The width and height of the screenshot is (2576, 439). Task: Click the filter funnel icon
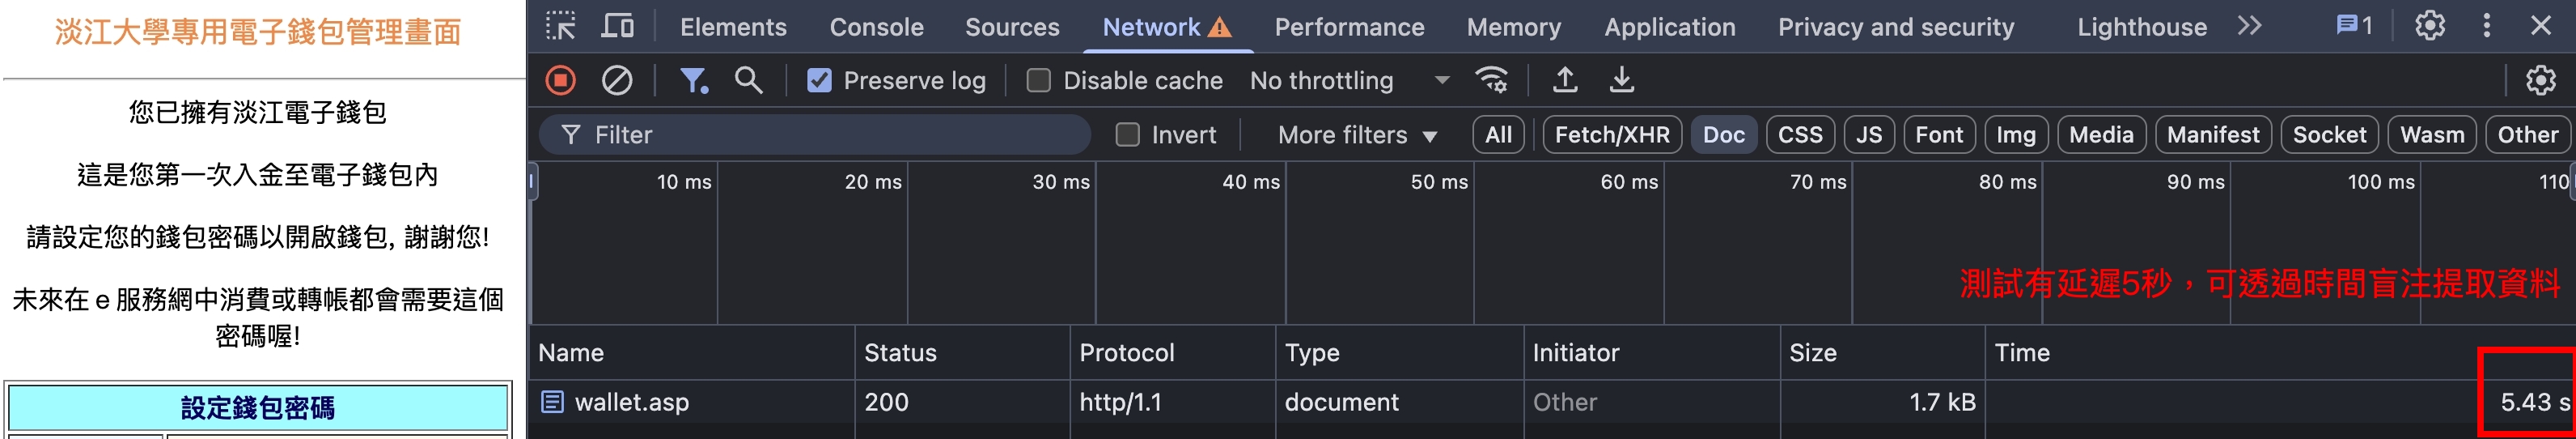tap(693, 80)
